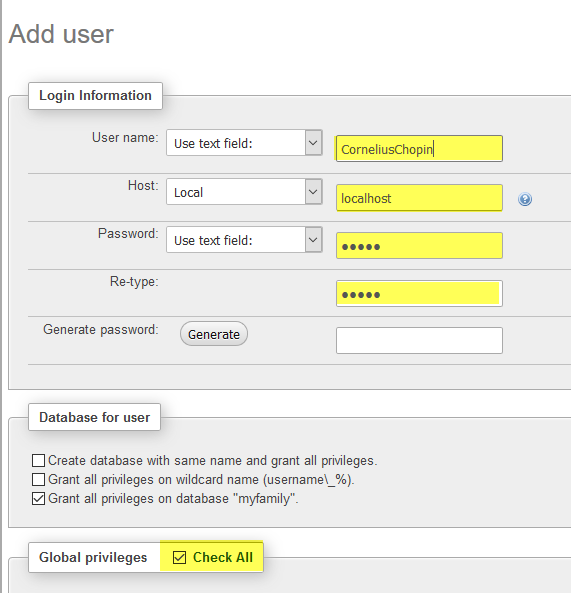Click the Login Information legend
Viewport: 571px width, 593px height.
[x=95, y=96]
